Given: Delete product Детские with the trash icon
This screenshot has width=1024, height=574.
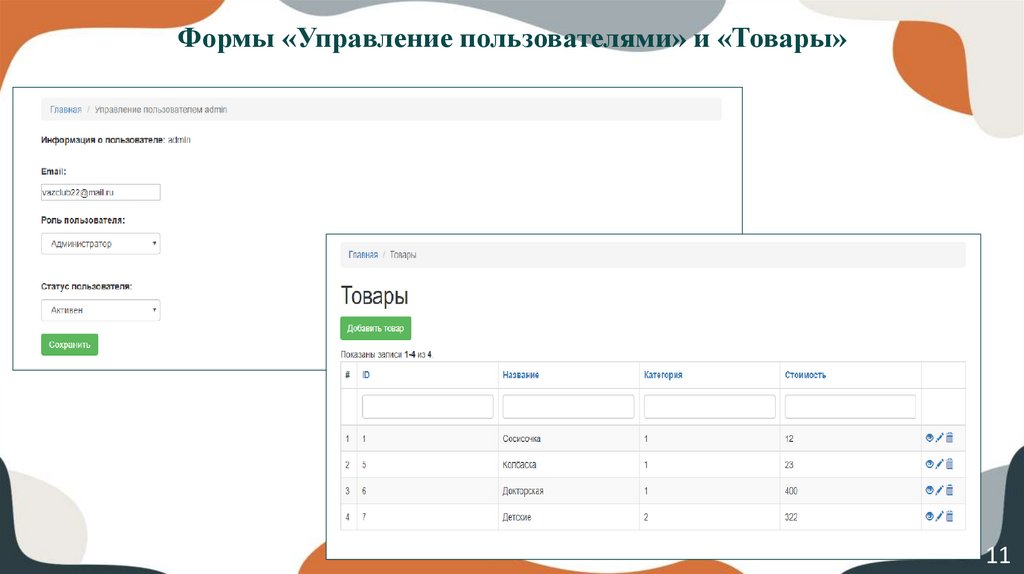Looking at the screenshot, I should coord(950,517).
